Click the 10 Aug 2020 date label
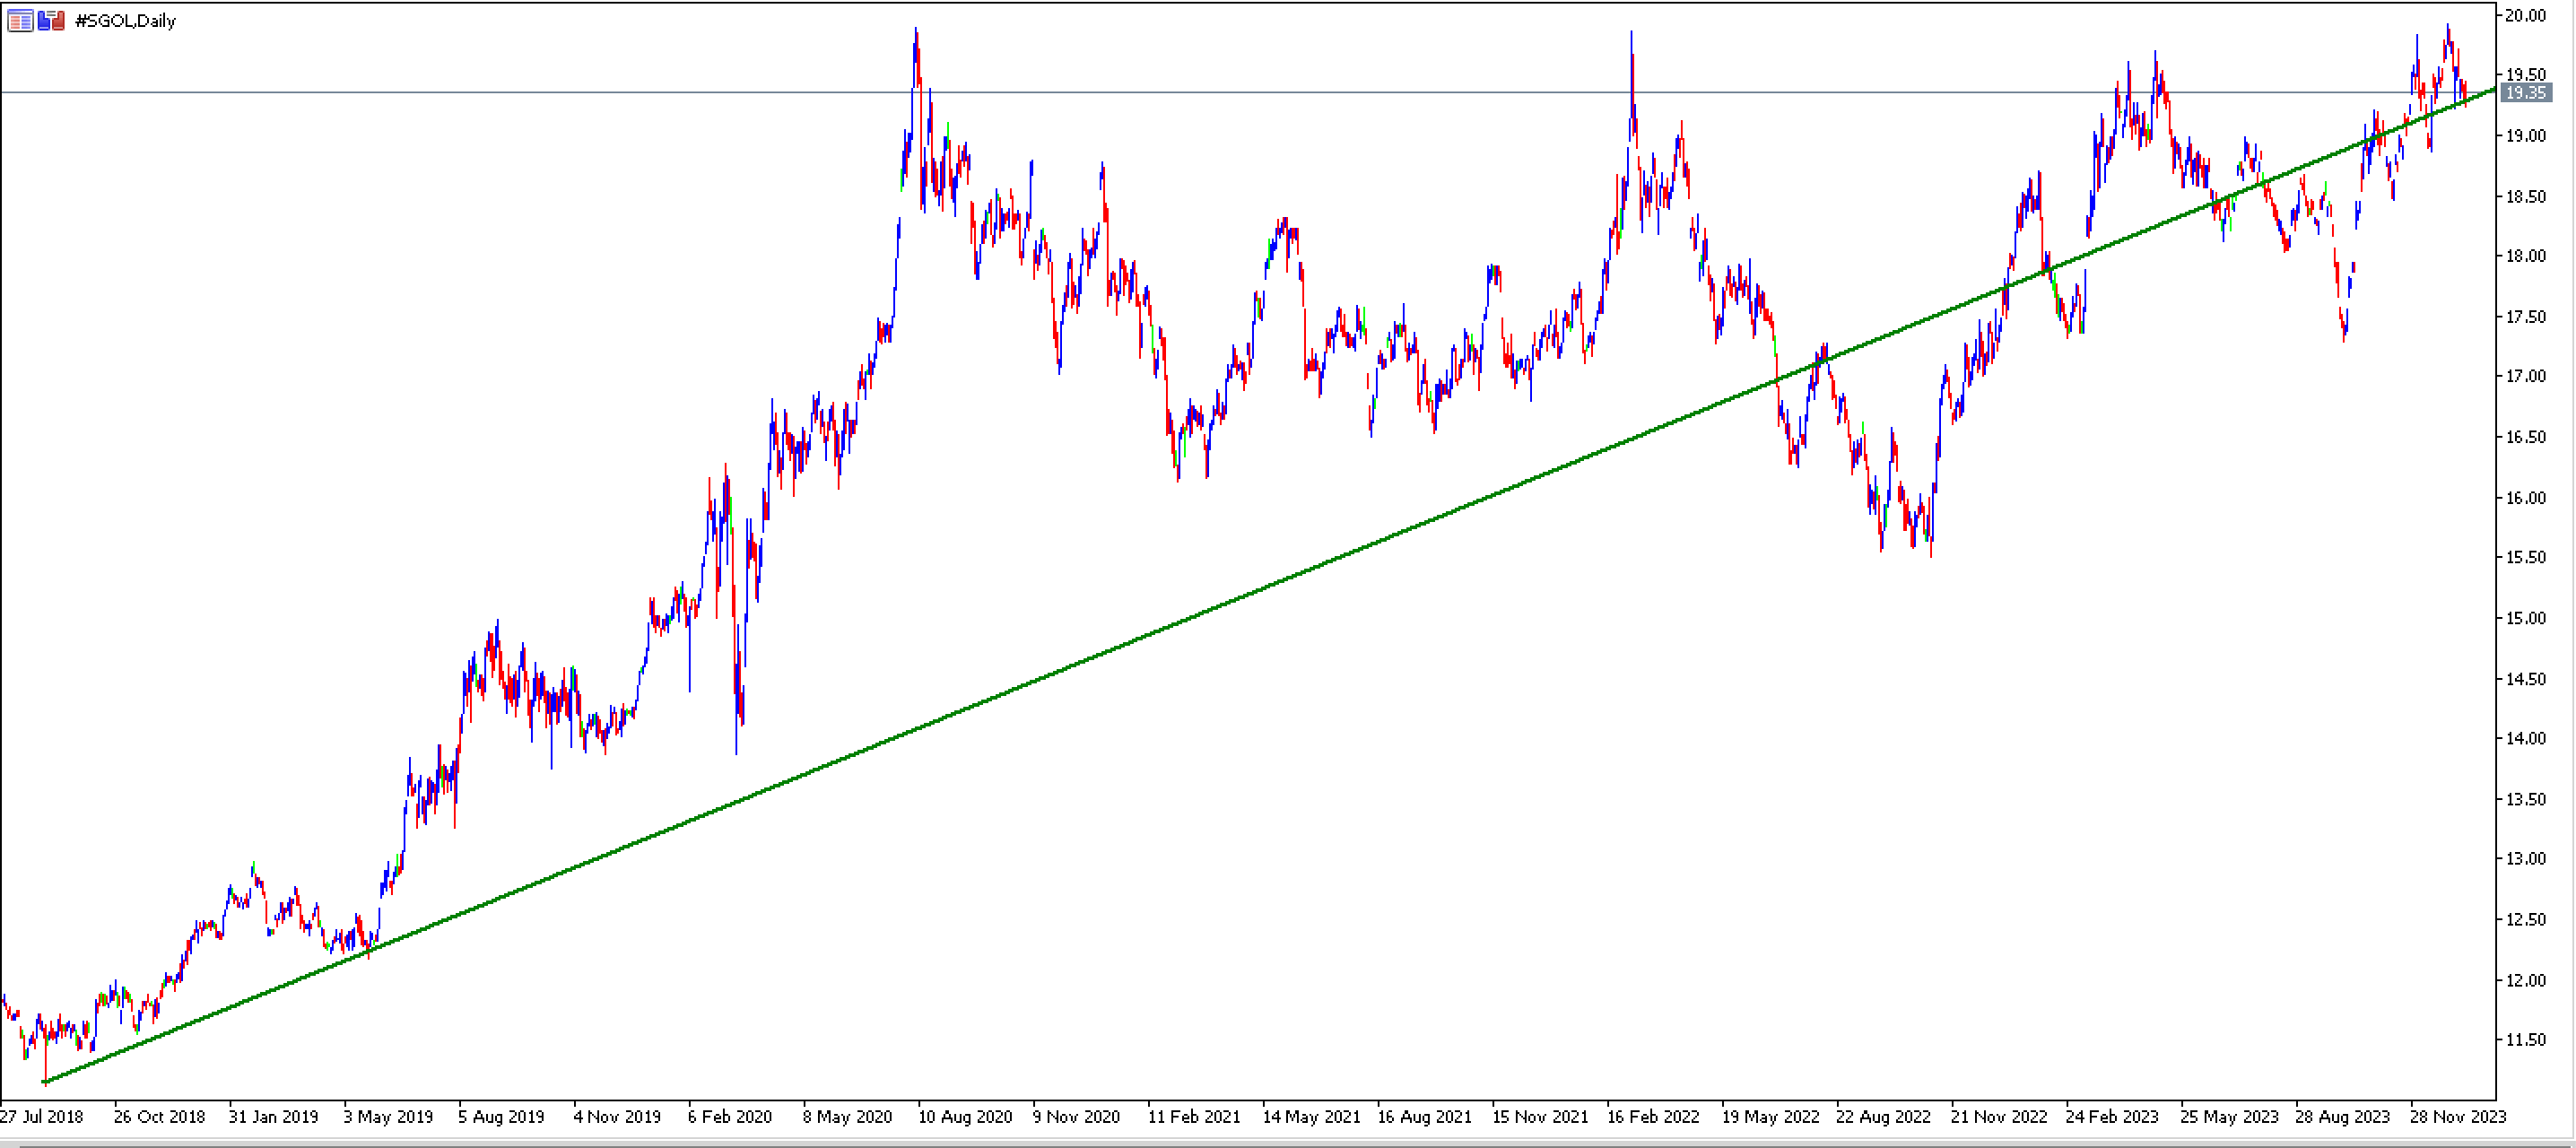 coord(965,1117)
